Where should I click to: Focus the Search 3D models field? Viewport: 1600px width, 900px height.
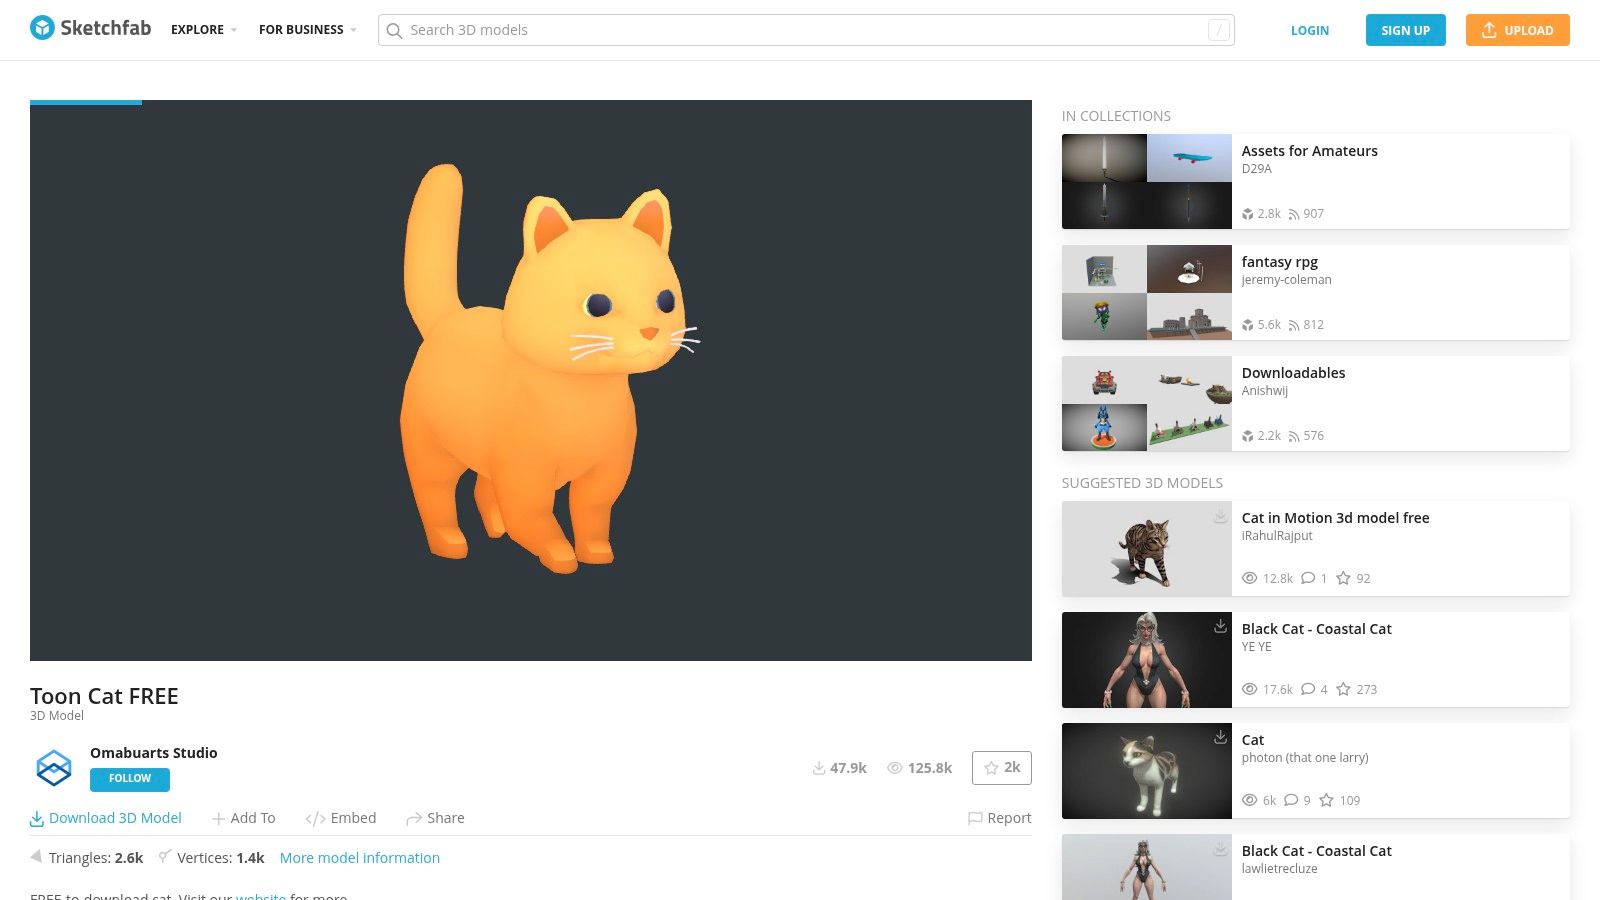click(x=806, y=30)
